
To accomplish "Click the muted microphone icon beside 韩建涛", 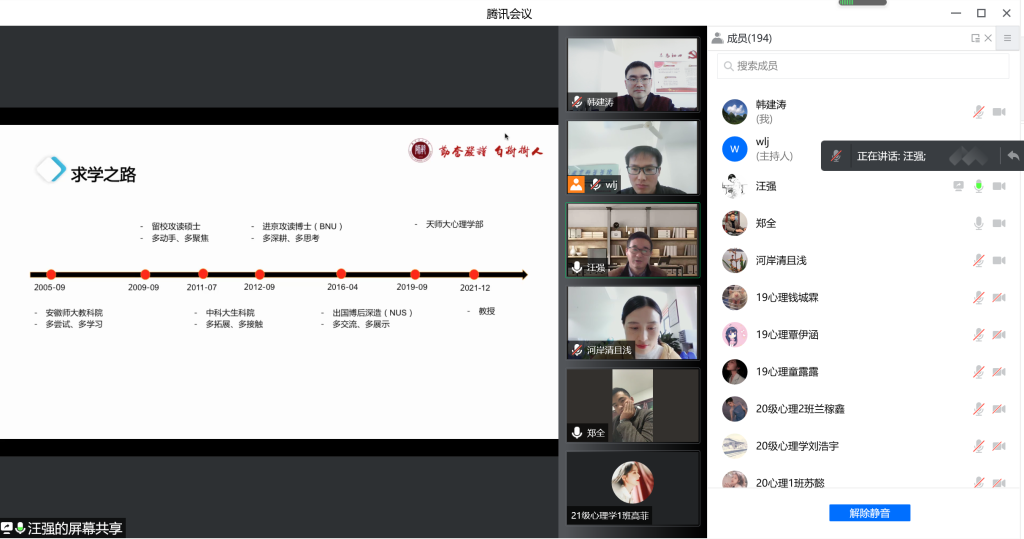I will (978, 112).
